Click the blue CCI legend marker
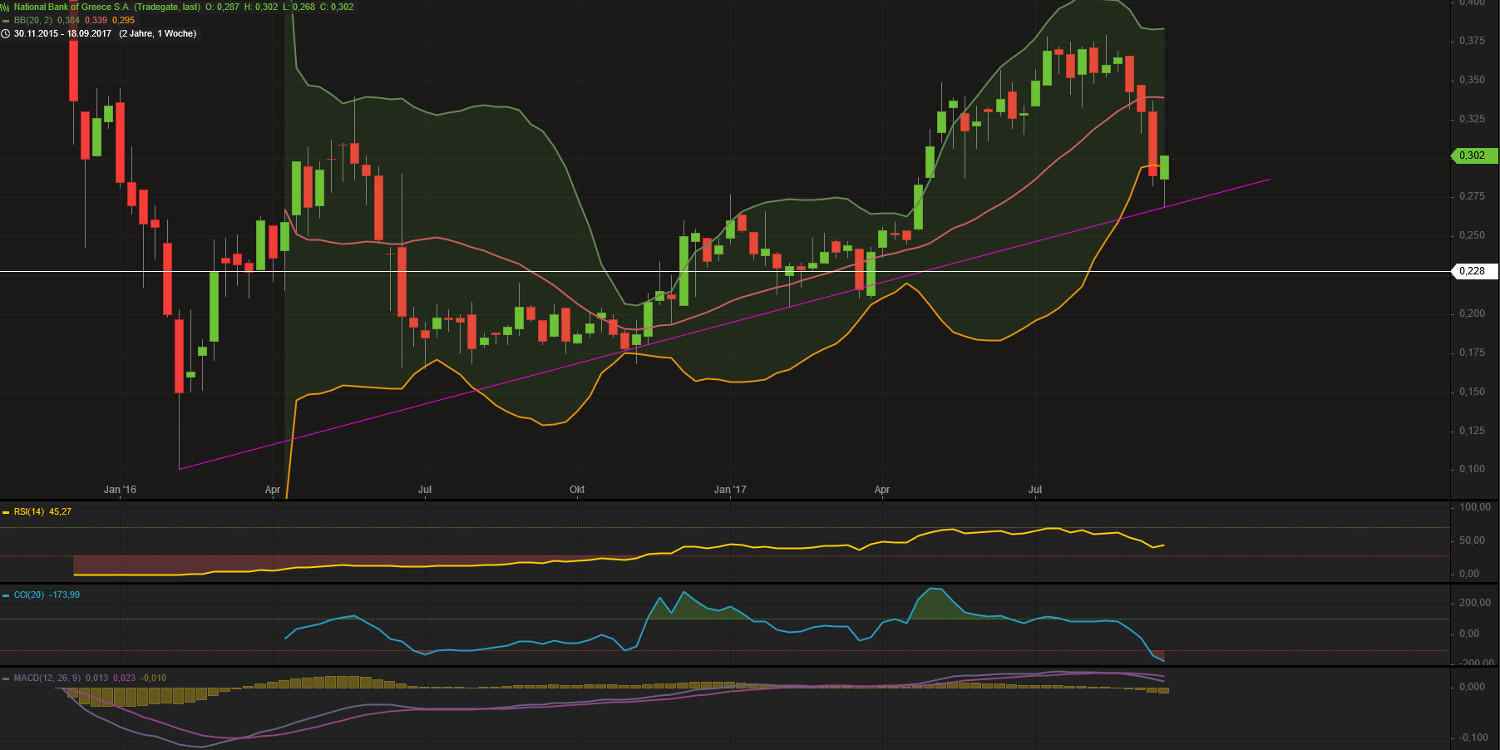The width and height of the screenshot is (1500, 750). click(6, 594)
